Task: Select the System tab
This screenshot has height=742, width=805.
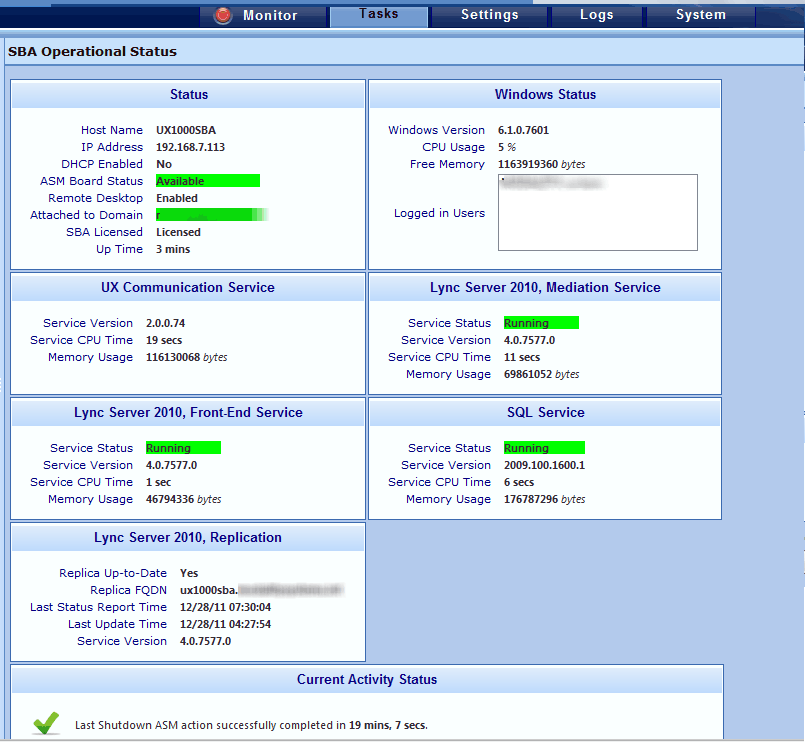Action: (x=700, y=15)
